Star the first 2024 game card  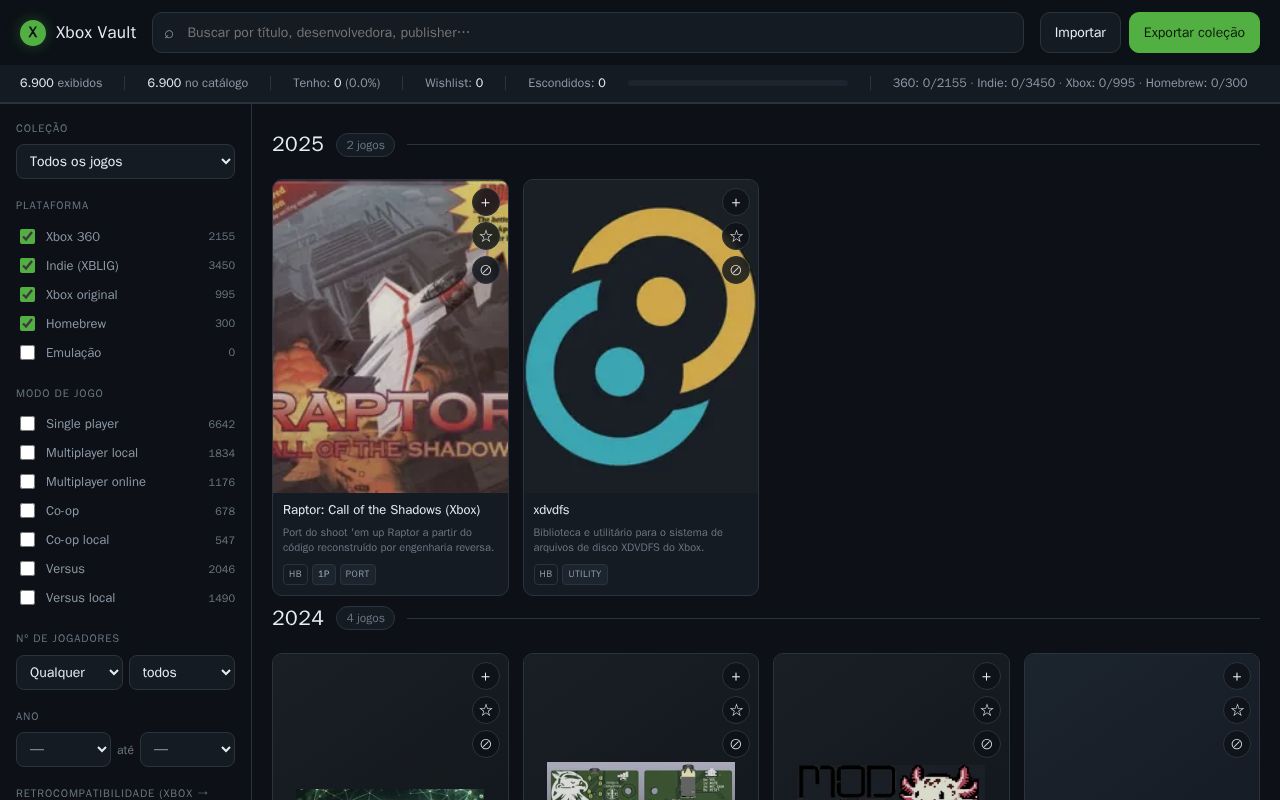pos(486,711)
